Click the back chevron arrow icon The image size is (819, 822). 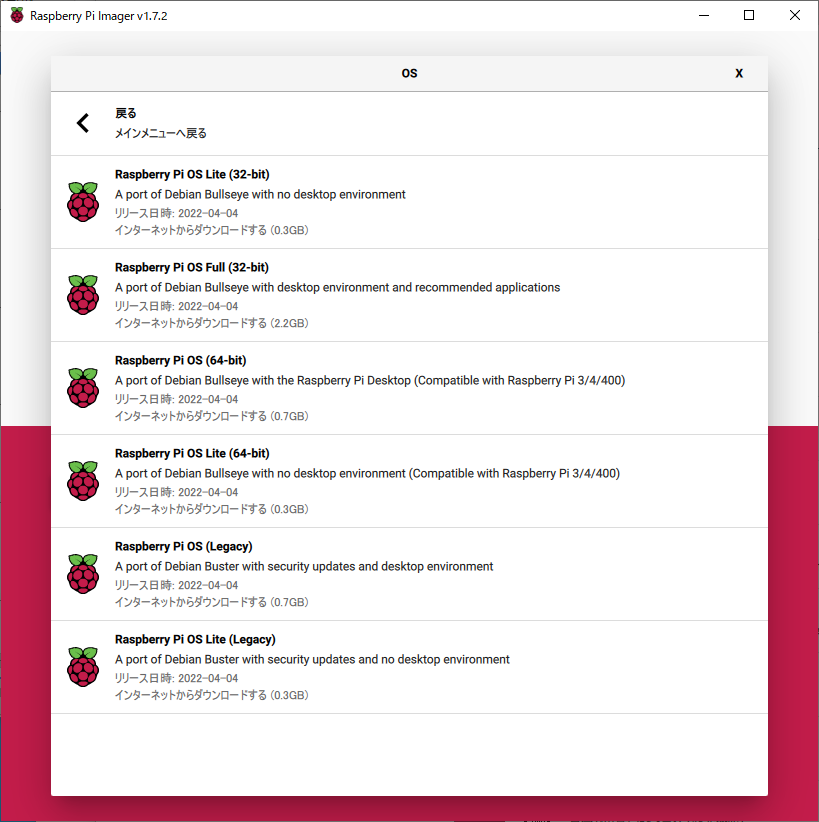[83, 123]
